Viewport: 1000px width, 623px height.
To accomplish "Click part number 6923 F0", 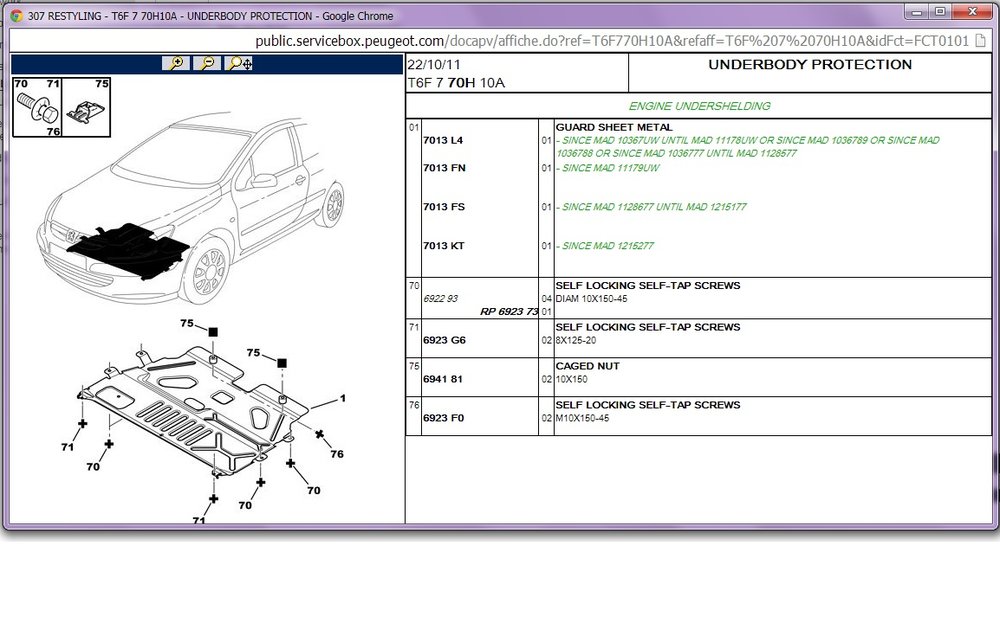I will click(443, 418).
